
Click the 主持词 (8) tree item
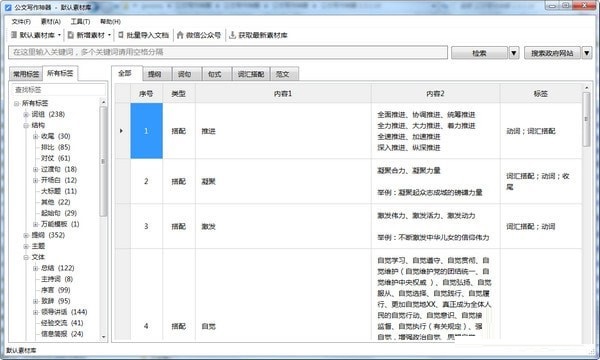pyautogui.click(x=57, y=279)
